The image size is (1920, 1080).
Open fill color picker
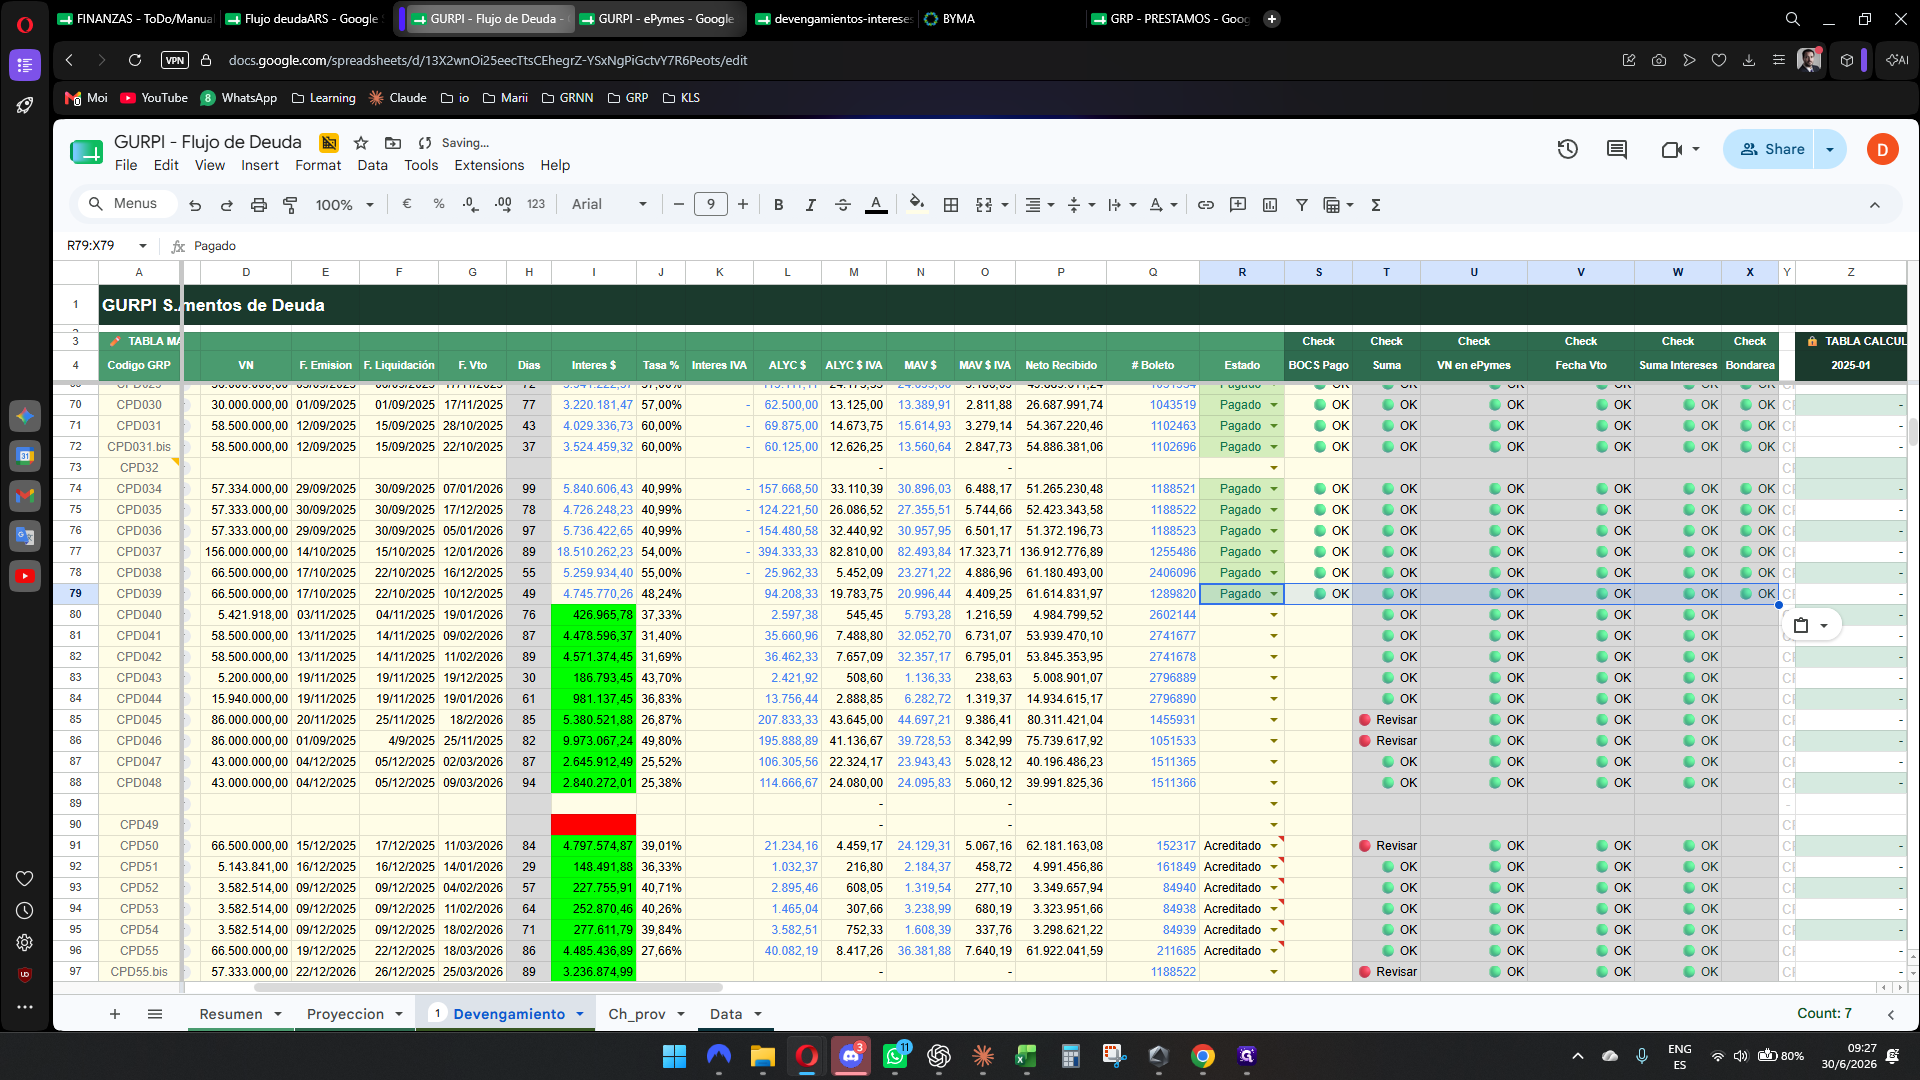917,205
